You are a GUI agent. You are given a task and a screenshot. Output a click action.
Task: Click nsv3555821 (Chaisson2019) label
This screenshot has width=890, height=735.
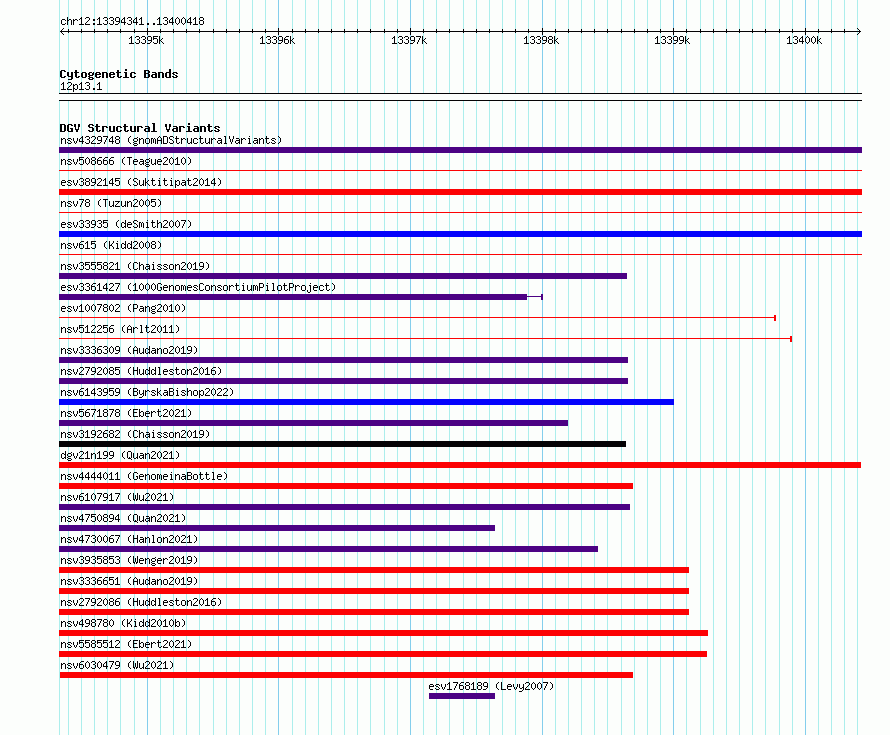point(135,266)
